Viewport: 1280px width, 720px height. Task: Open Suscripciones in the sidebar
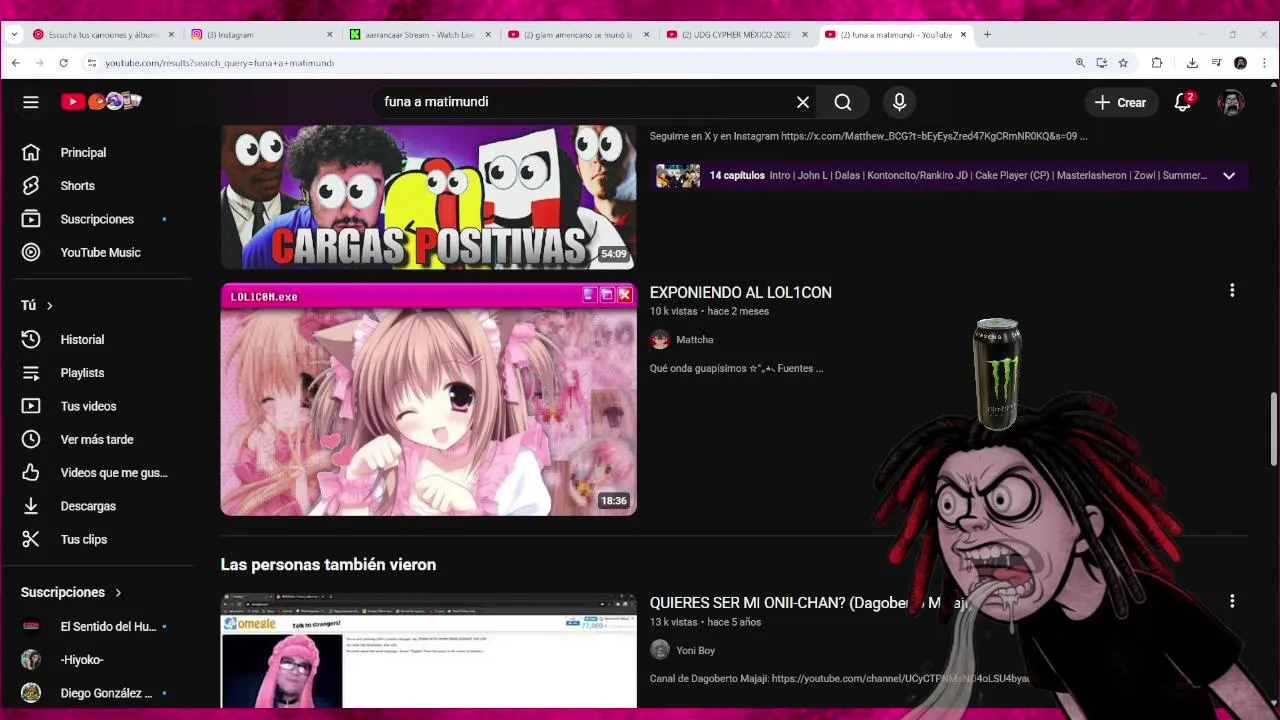pyautogui.click(x=97, y=219)
